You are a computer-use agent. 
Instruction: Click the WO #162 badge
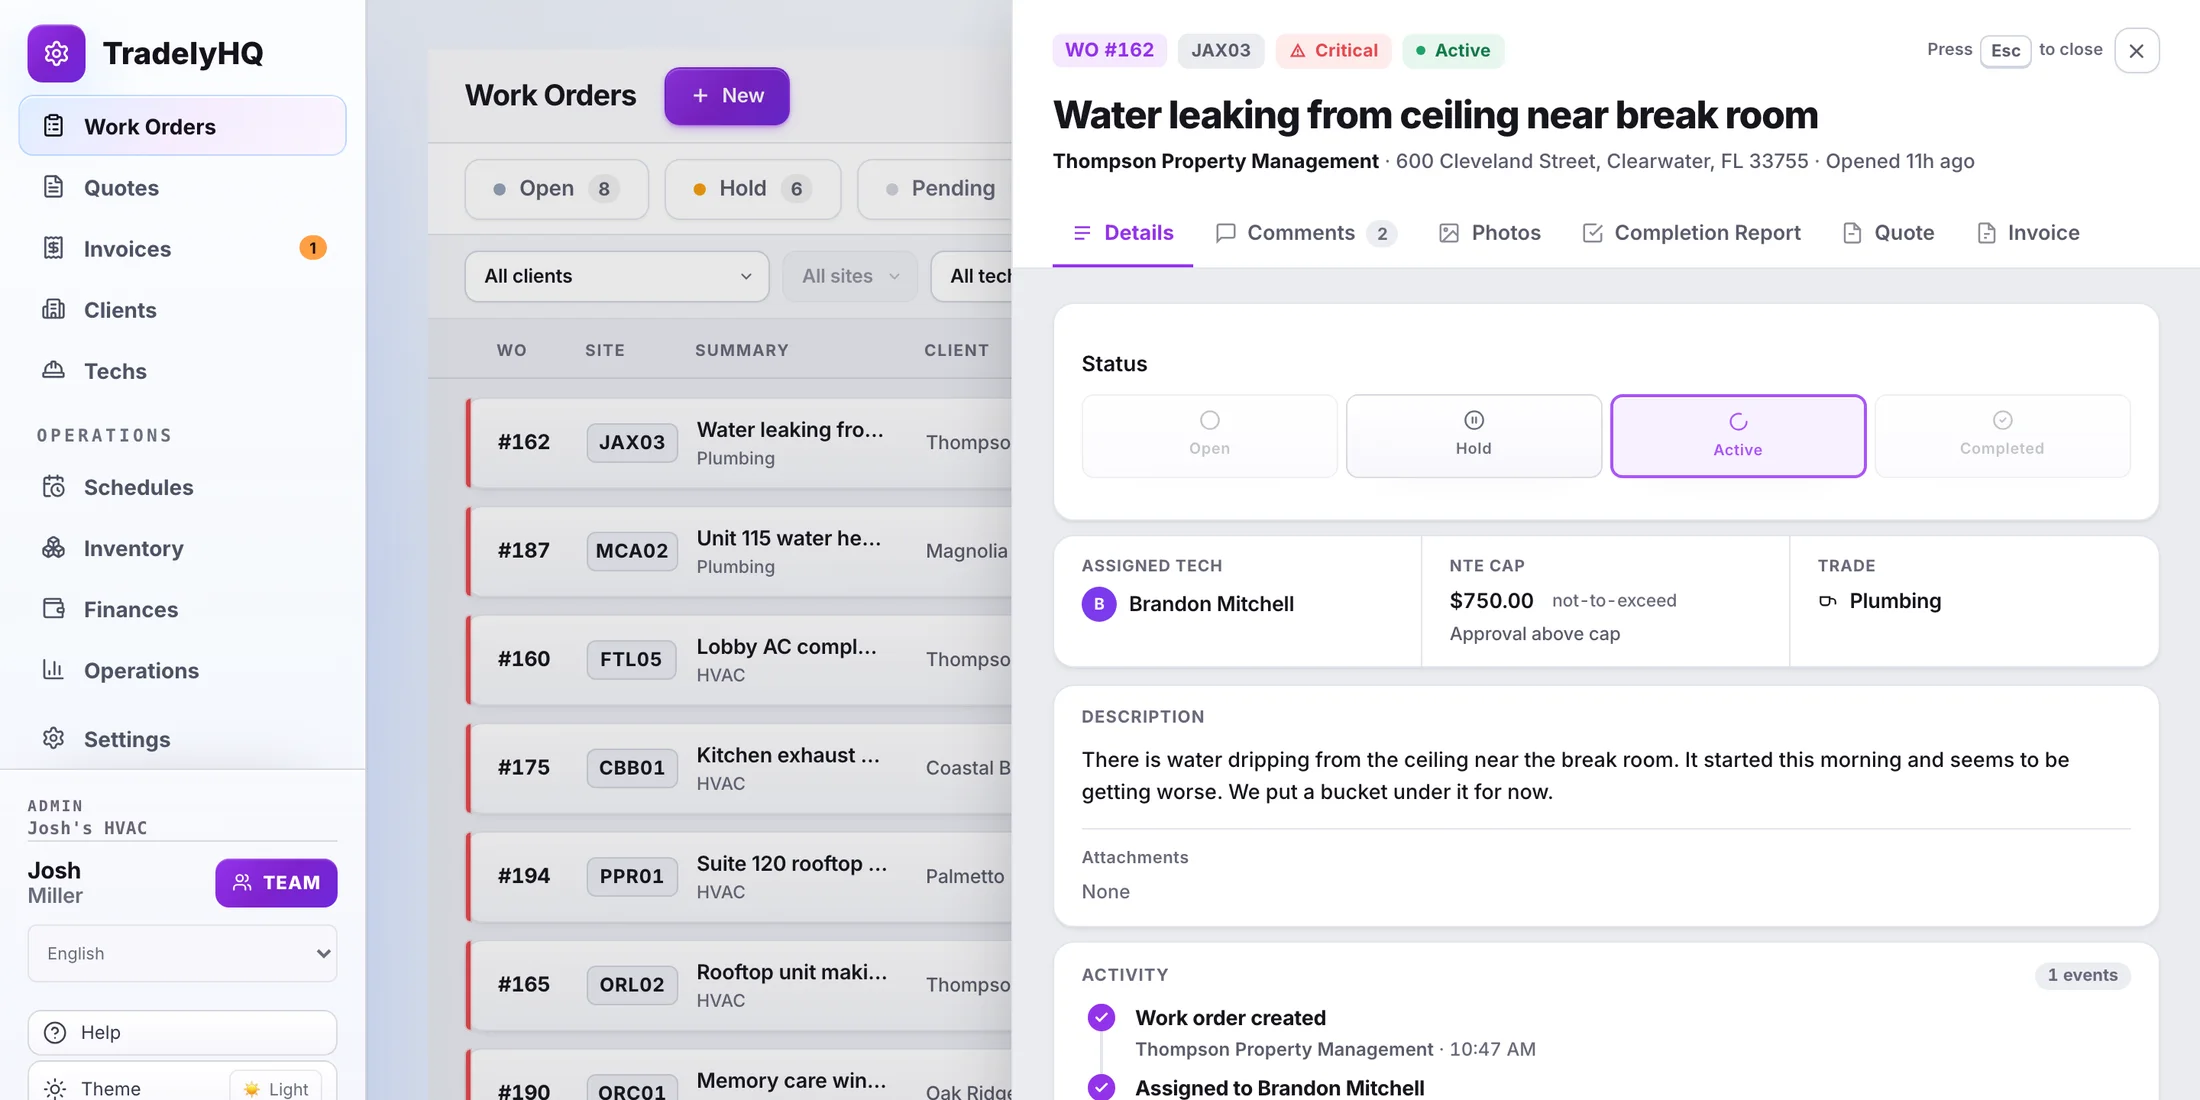click(1109, 50)
